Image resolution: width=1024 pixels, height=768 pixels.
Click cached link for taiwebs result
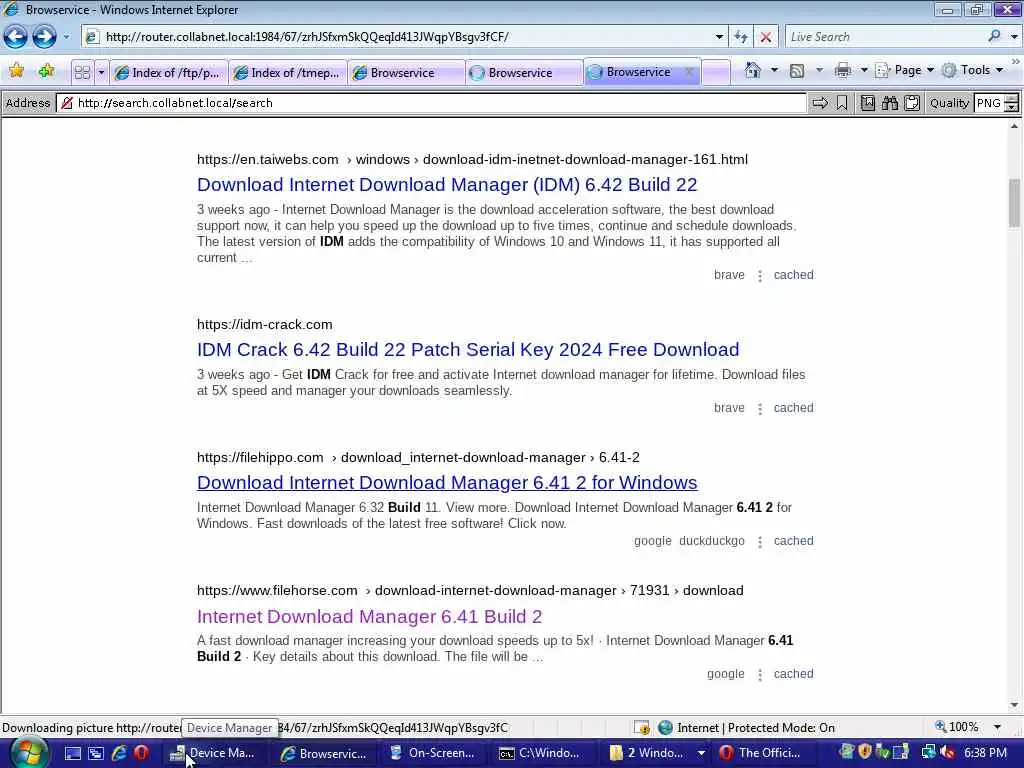click(793, 275)
